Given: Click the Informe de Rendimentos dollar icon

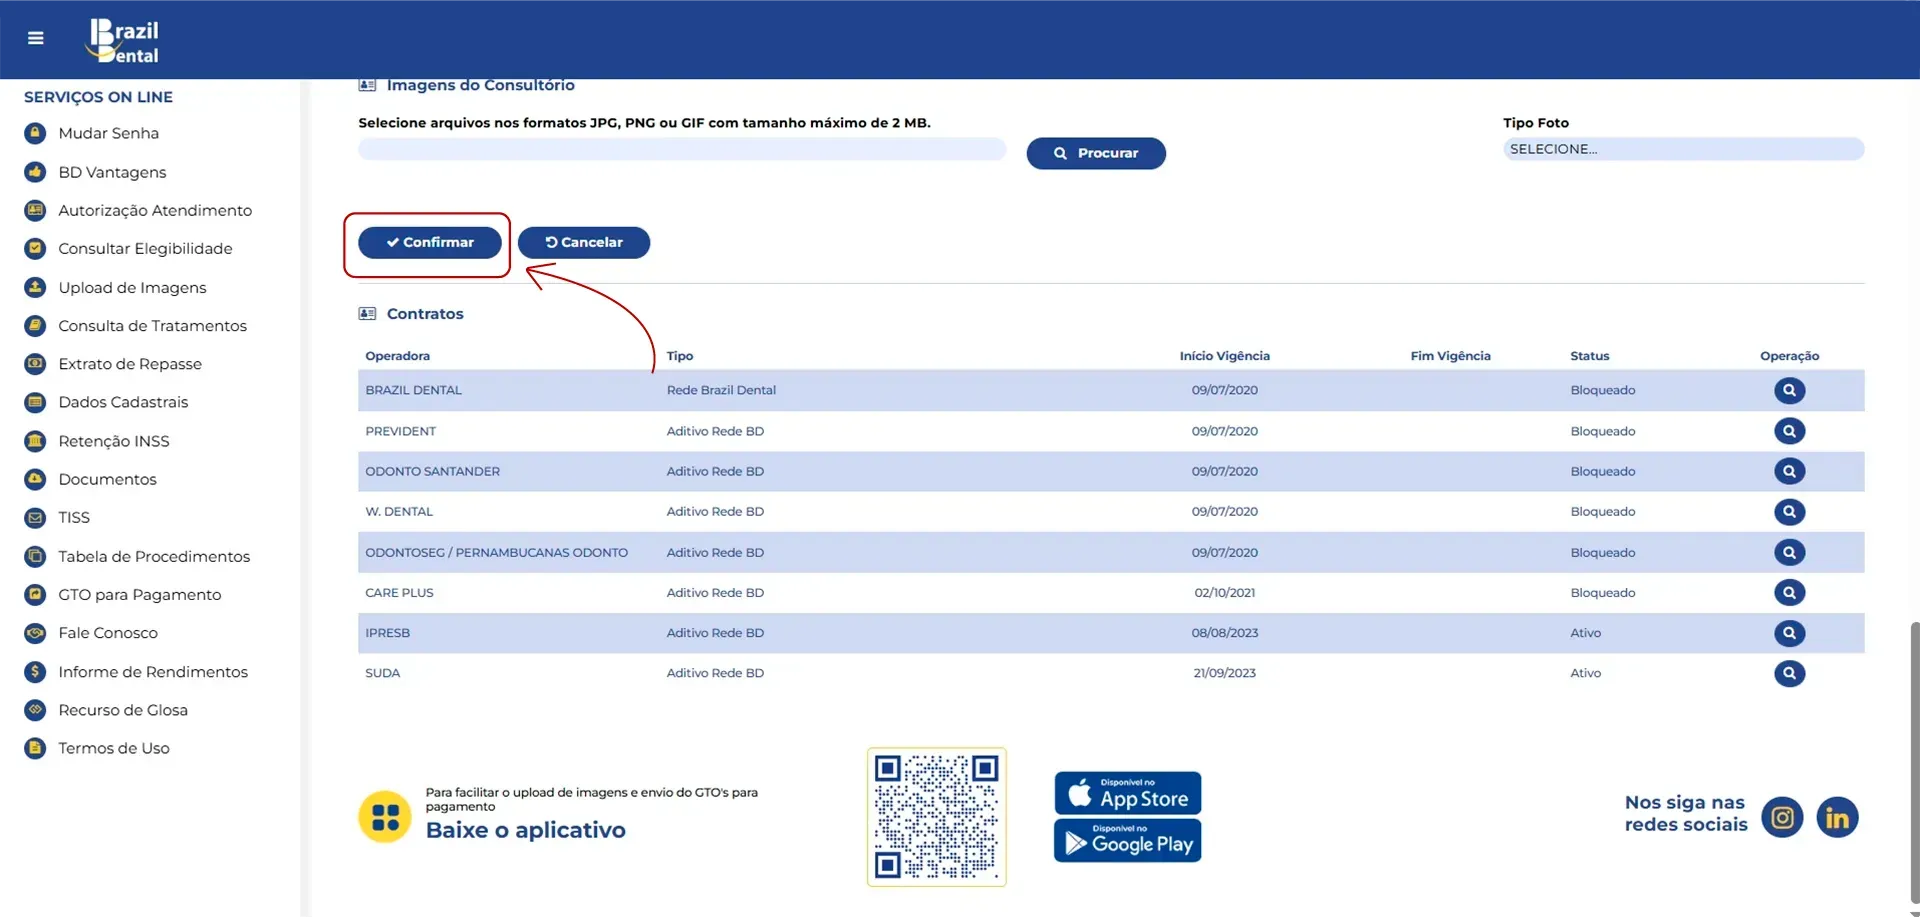Looking at the screenshot, I should [35, 672].
